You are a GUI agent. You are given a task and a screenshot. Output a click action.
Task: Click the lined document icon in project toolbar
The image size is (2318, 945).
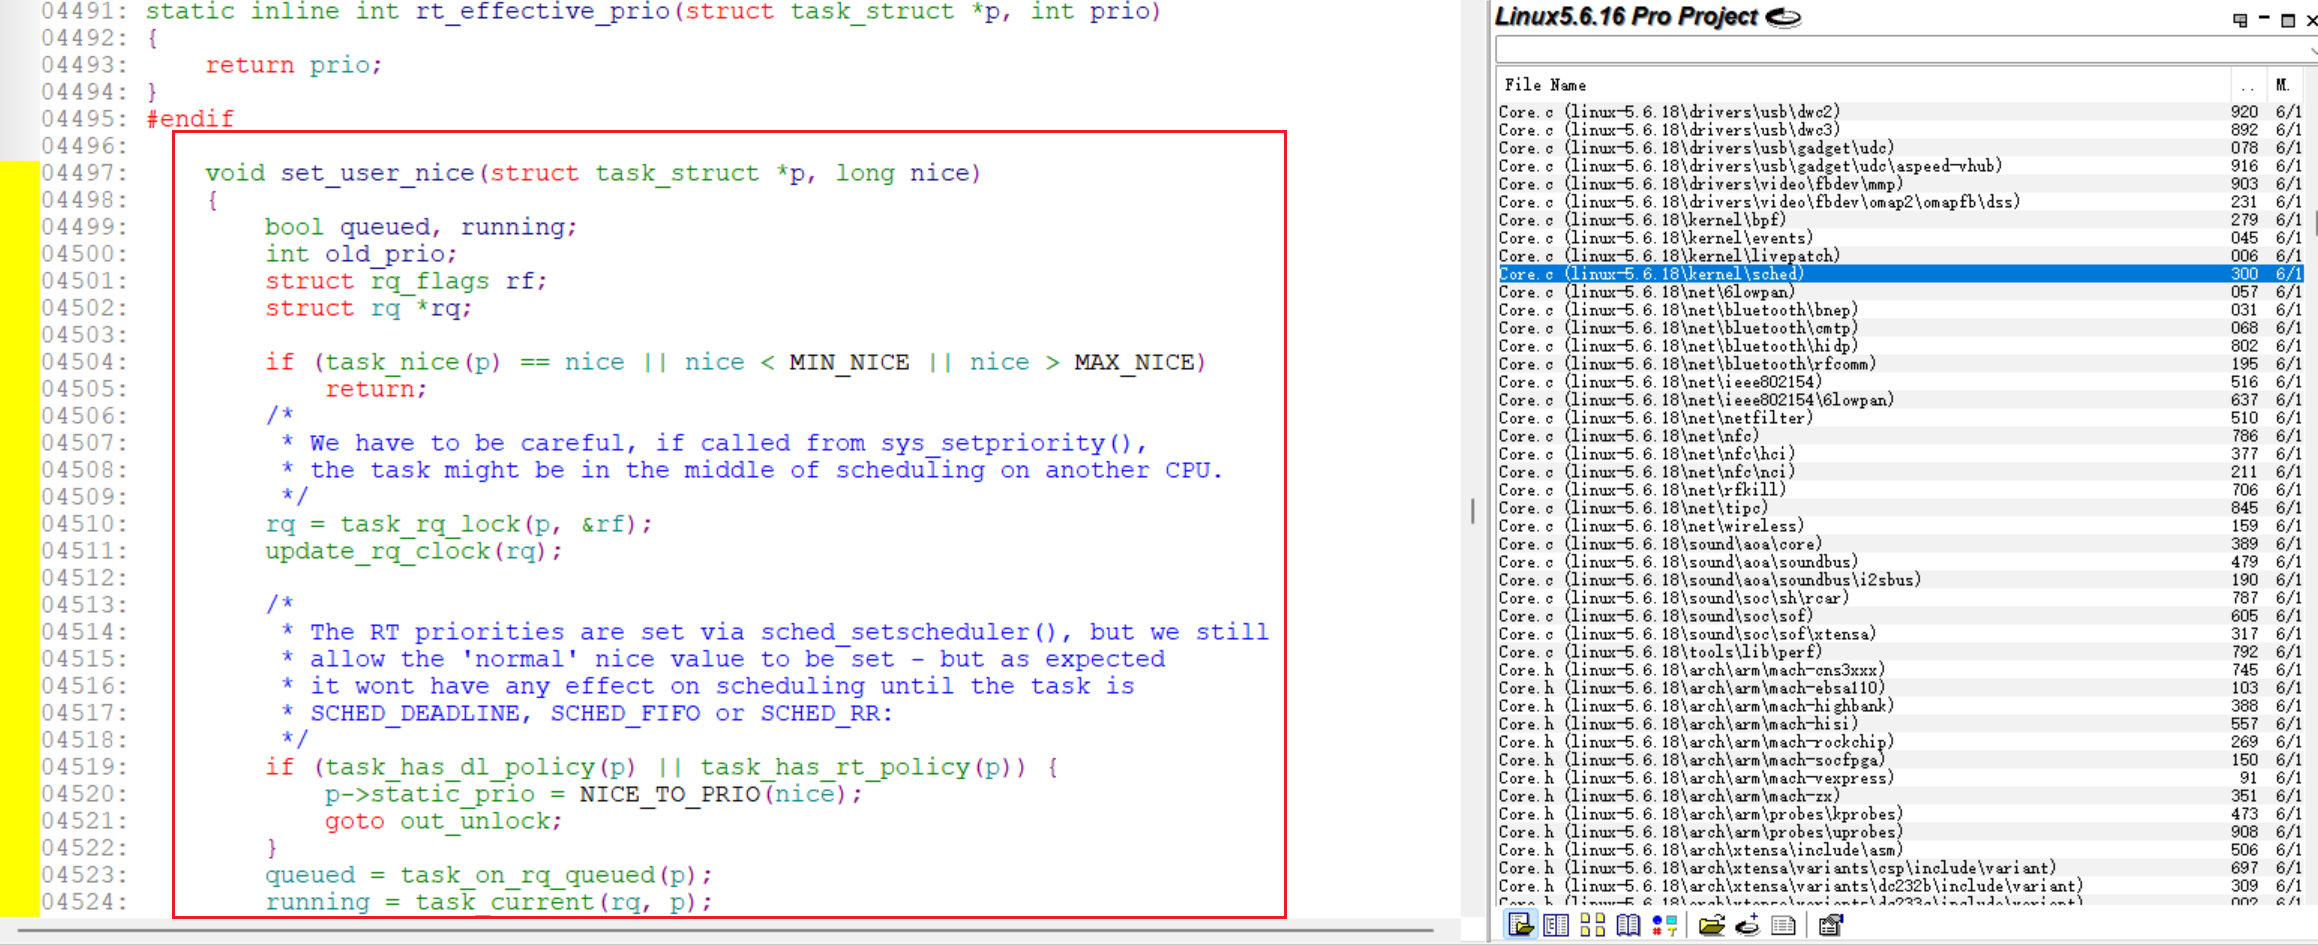1783,925
